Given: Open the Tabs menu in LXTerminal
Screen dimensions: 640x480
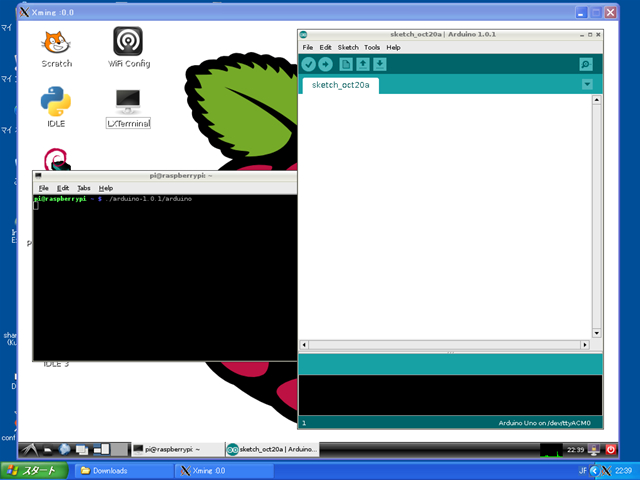Looking at the screenshot, I should click(83, 188).
